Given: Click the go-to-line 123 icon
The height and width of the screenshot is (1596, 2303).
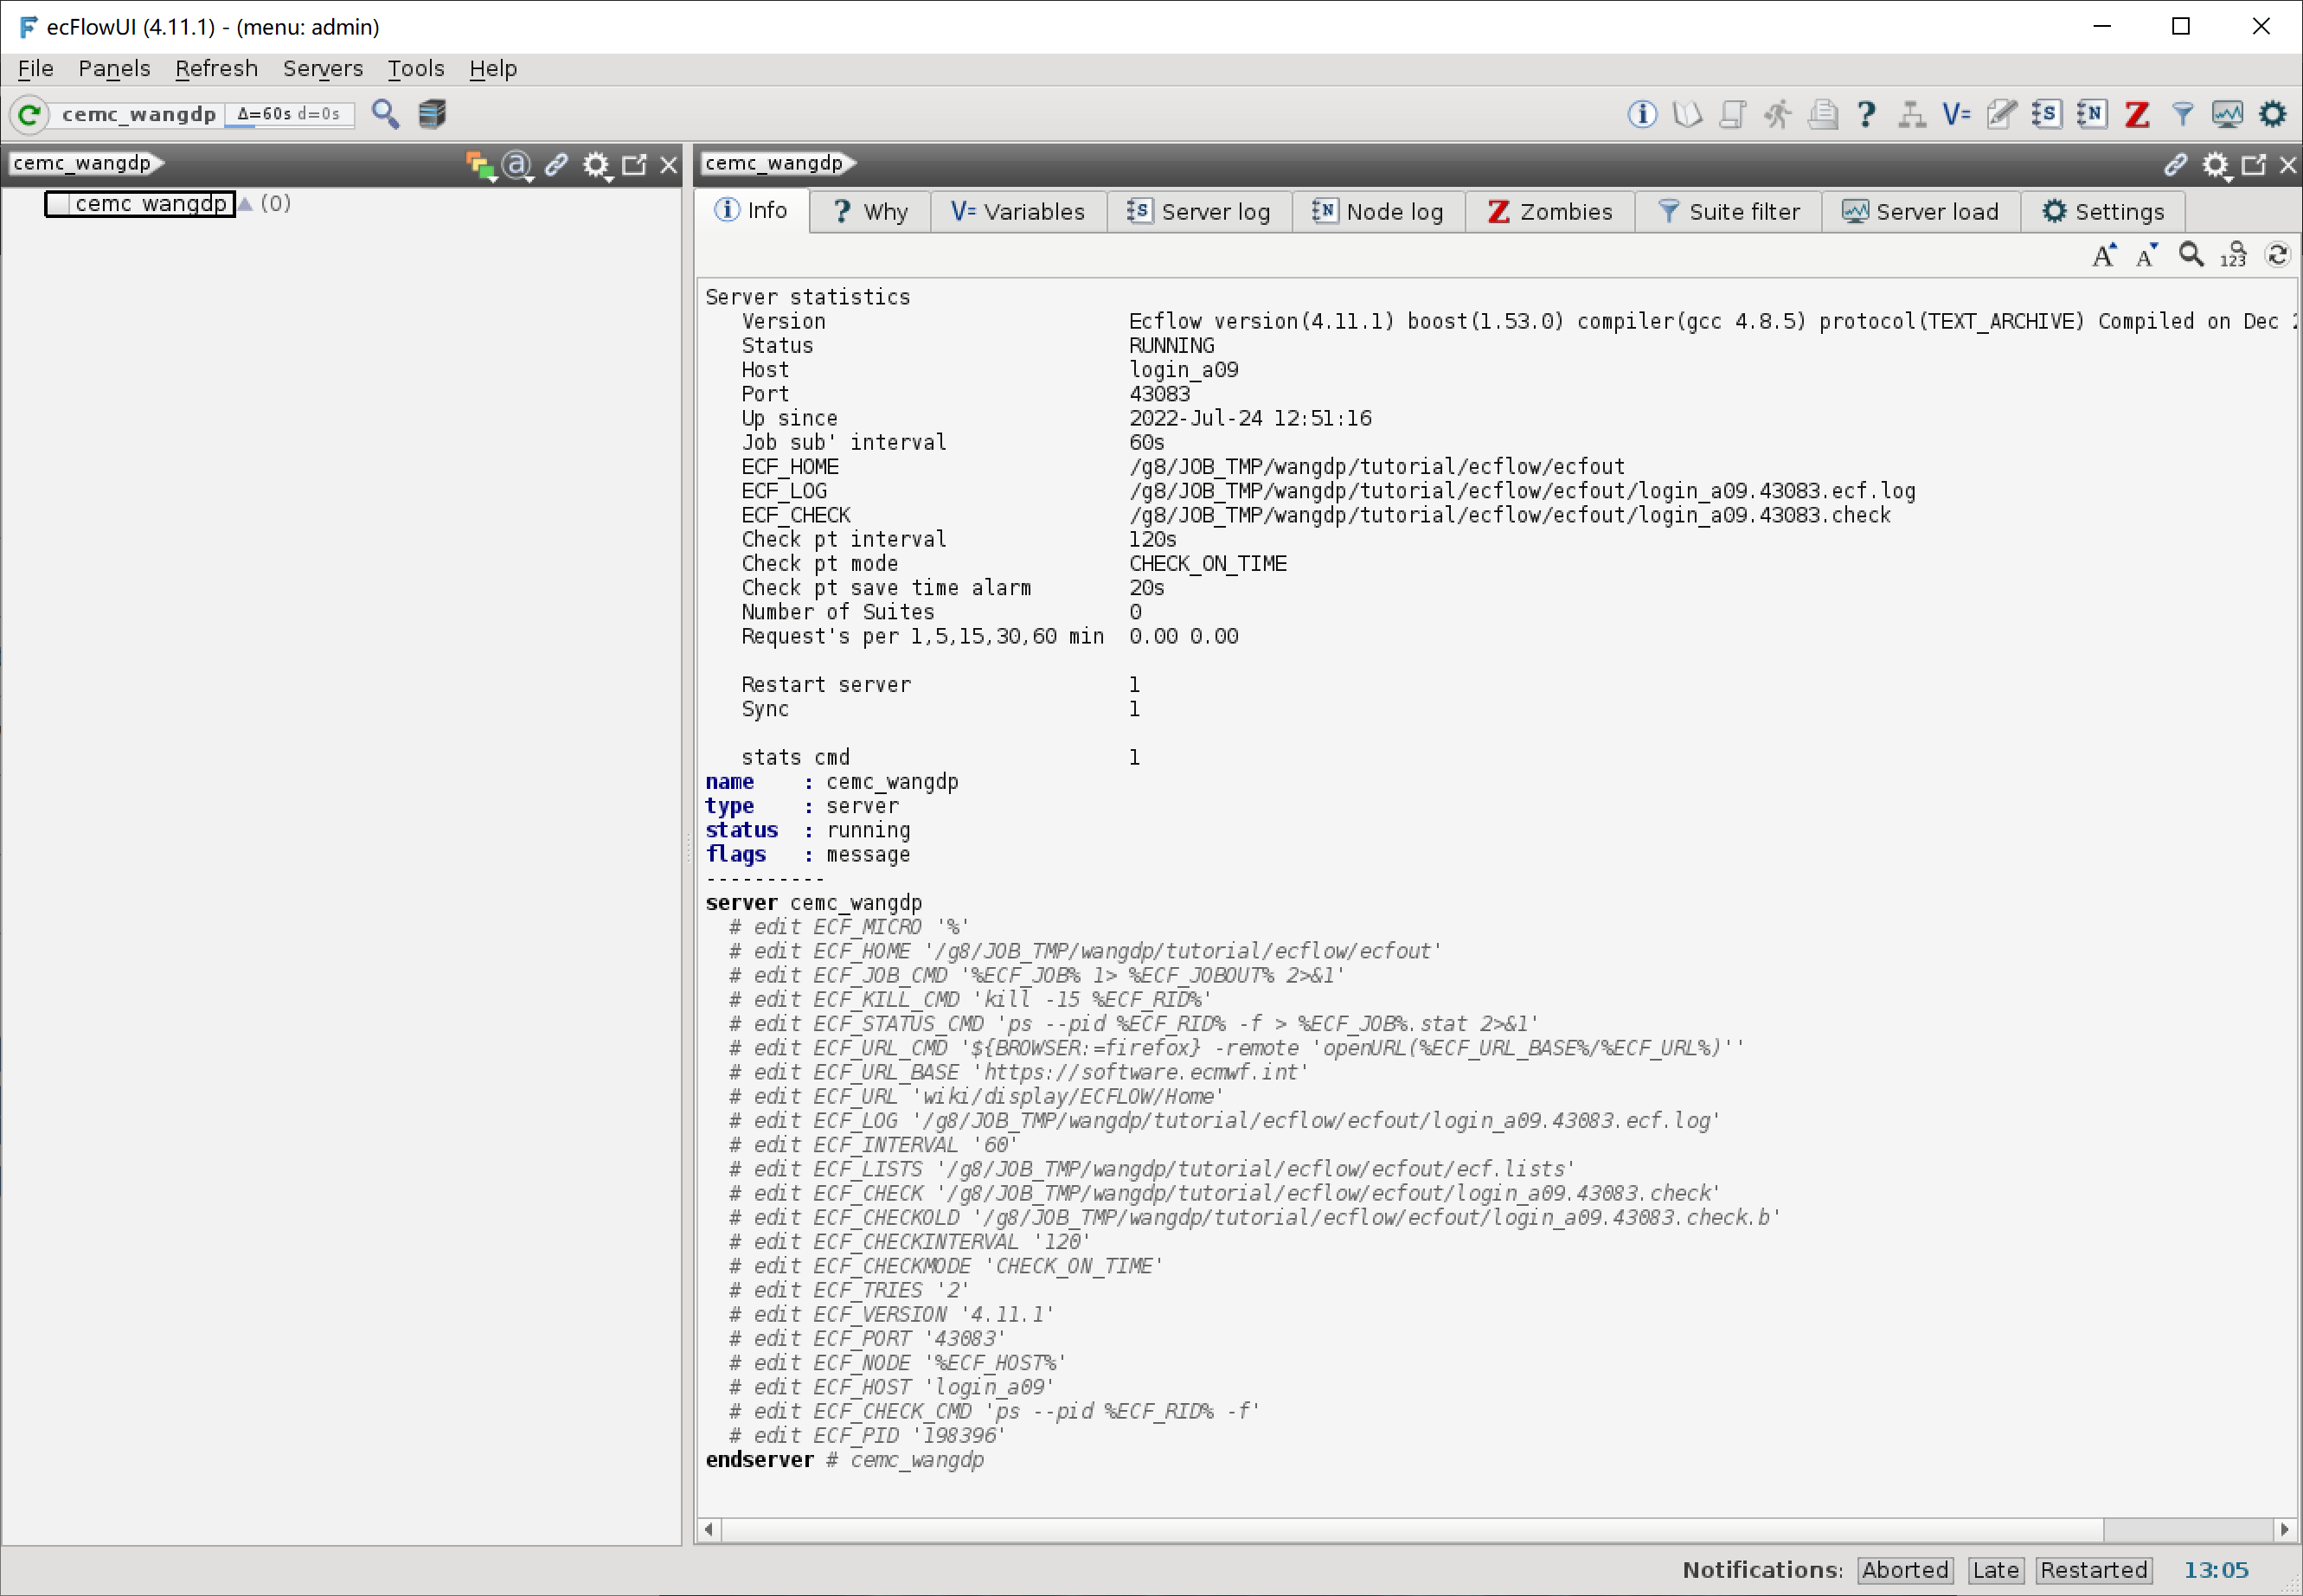Looking at the screenshot, I should pyautogui.click(x=2233, y=256).
